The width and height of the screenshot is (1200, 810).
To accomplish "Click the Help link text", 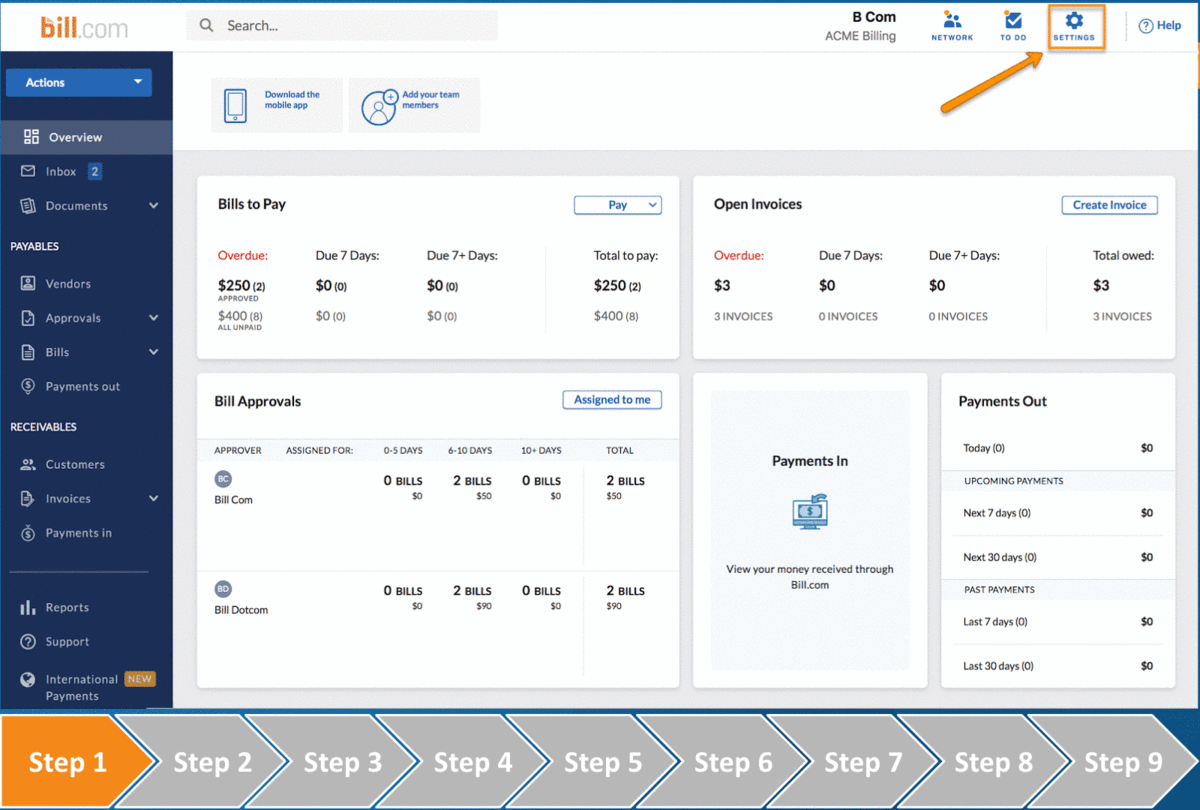I will [1169, 26].
